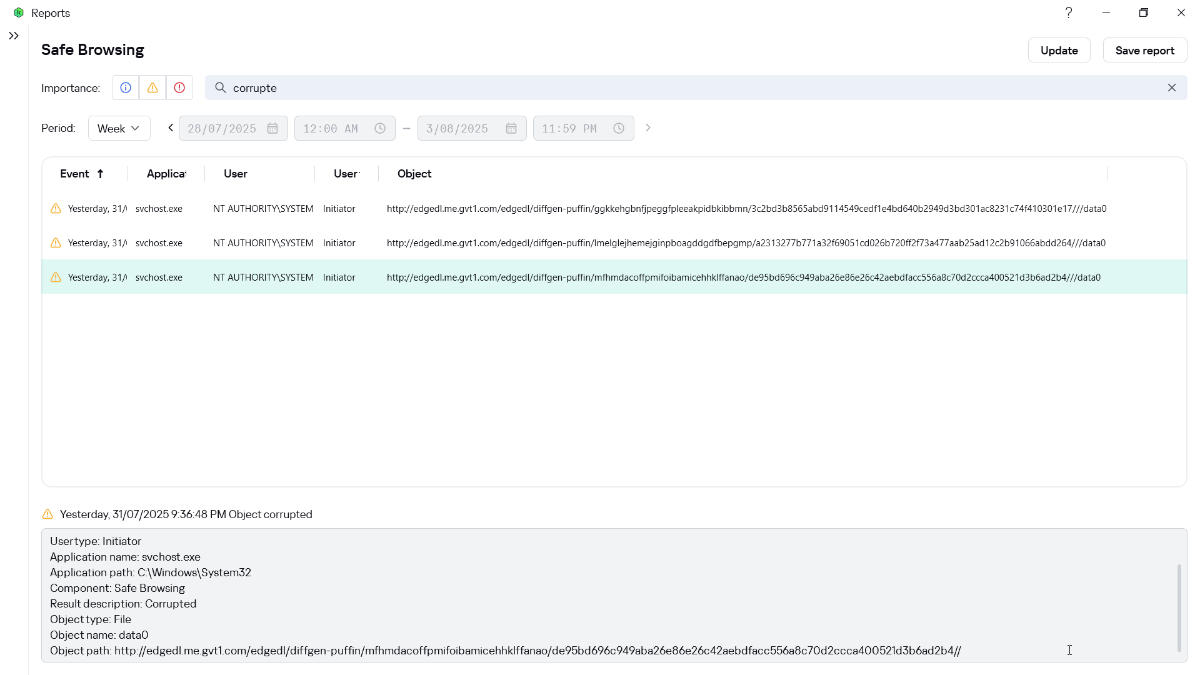Click the sort ascending arrow in Event header
The width and height of the screenshot is (1200, 675).
(x=100, y=174)
